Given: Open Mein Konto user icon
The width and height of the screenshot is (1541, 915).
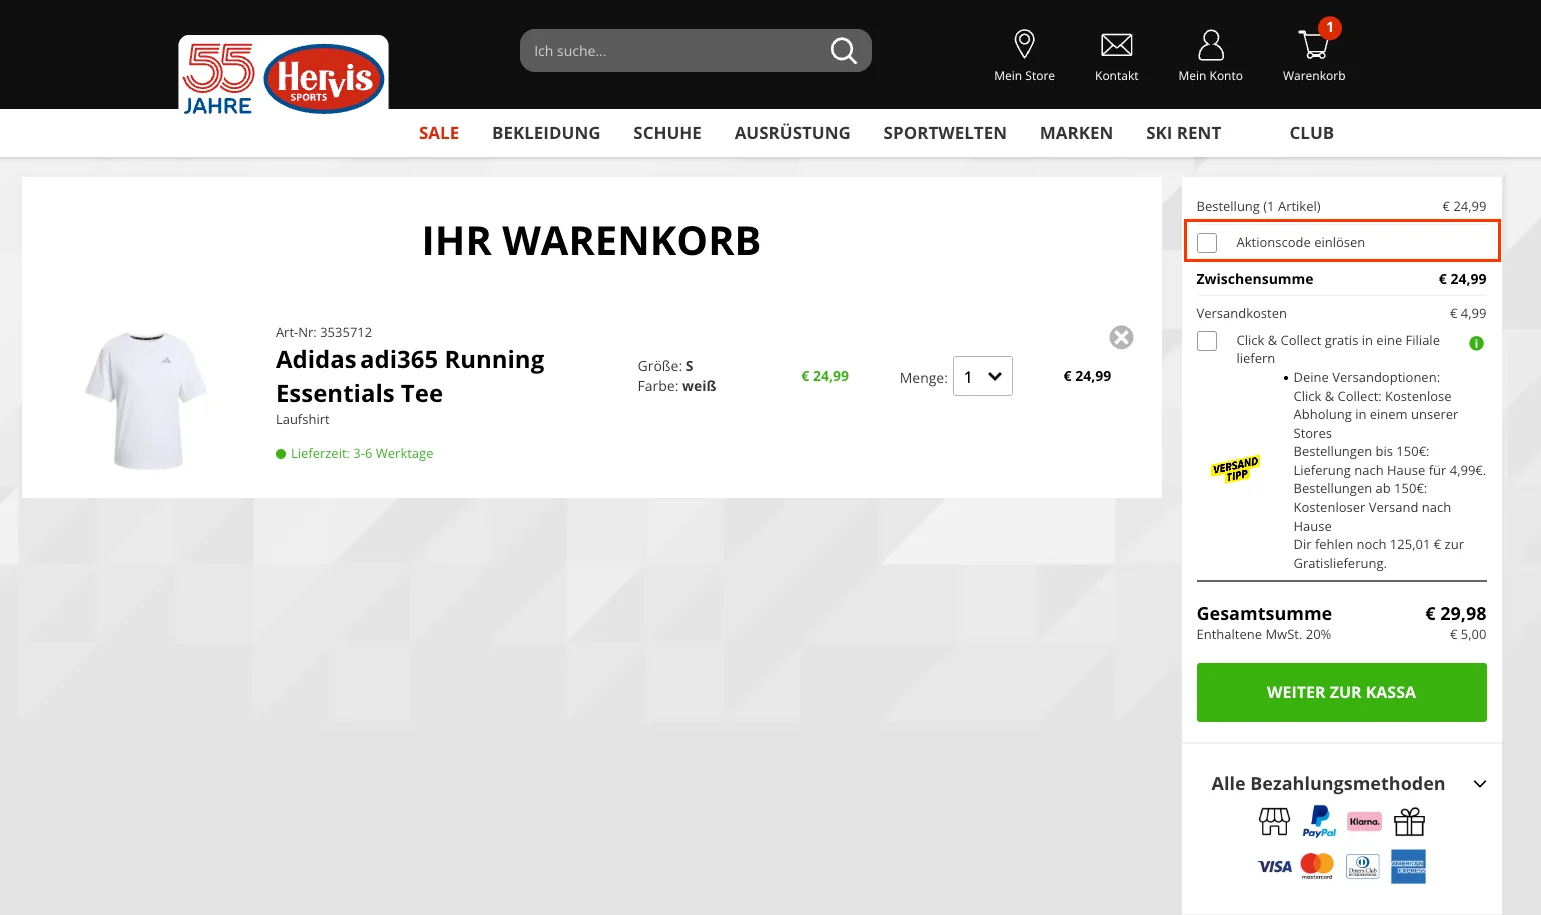Looking at the screenshot, I should tap(1211, 45).
